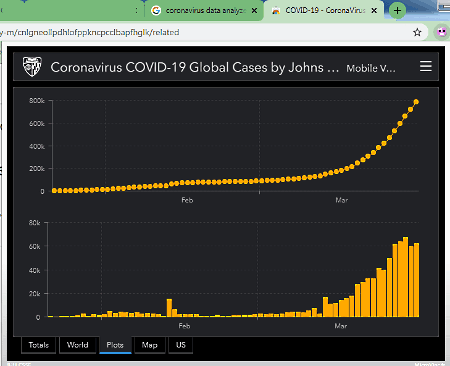
Task: Click the dashboard title Coronavirus COVID-19 Global Cases
Action: (x=195, y=67)
